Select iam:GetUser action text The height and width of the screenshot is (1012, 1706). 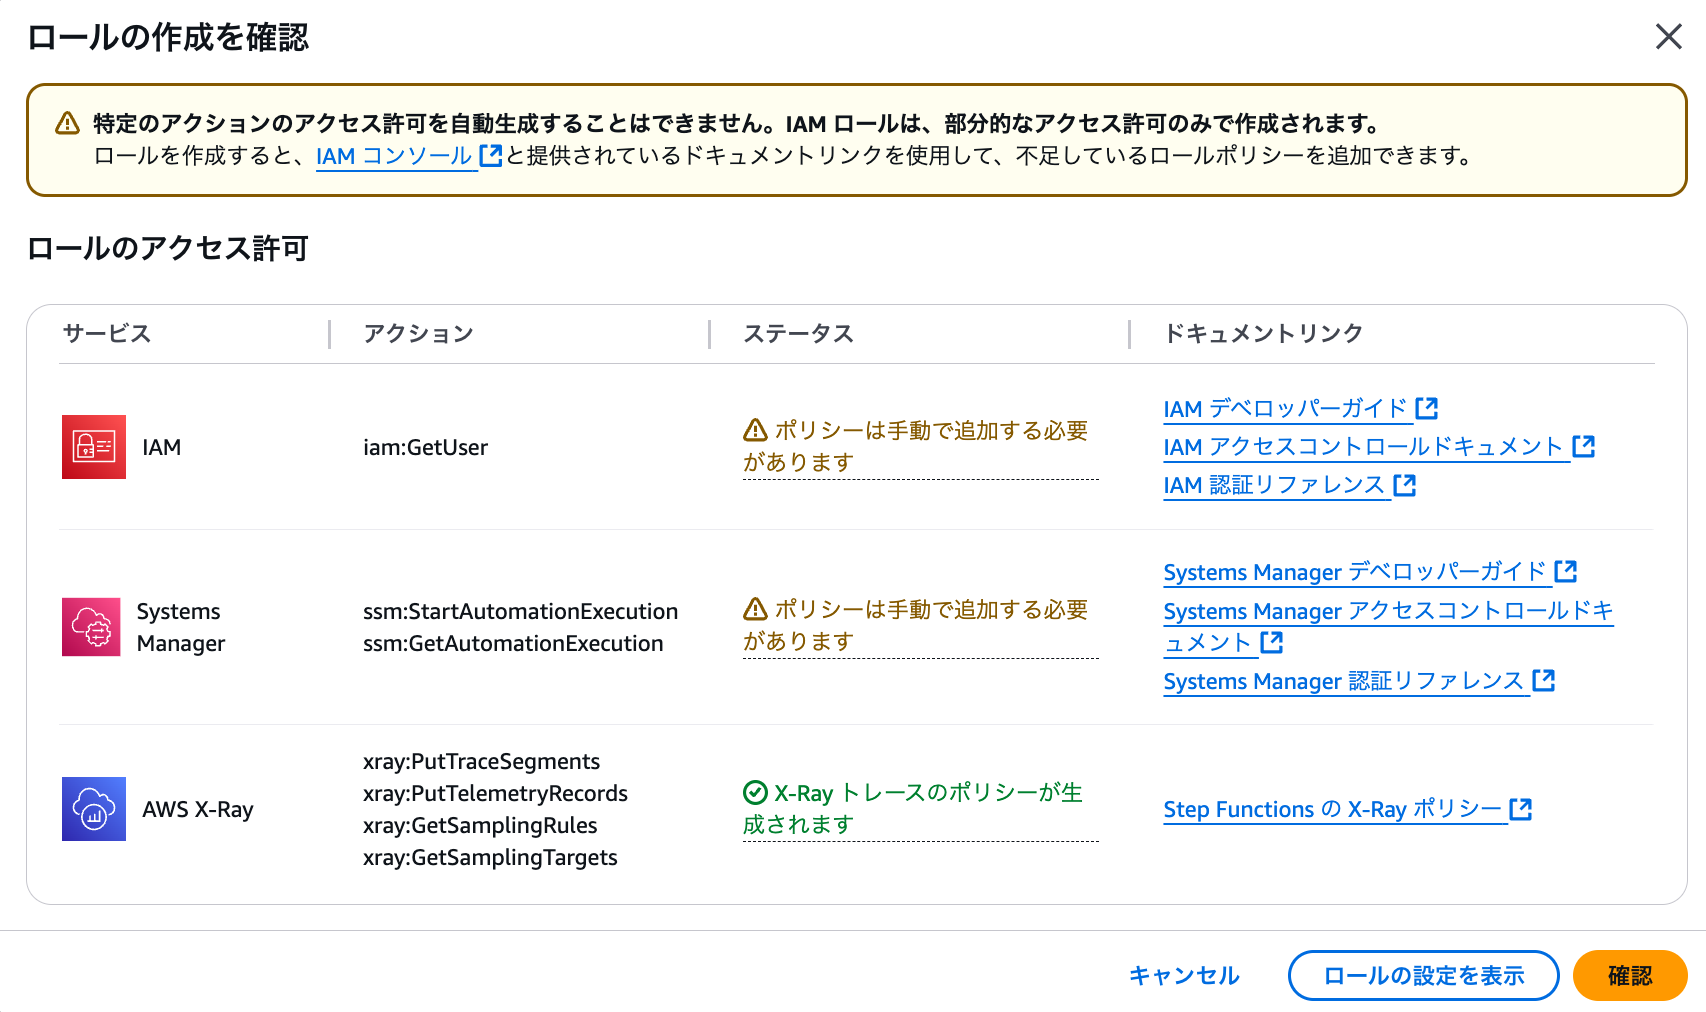pyautogui.click(x=425, y=447)
